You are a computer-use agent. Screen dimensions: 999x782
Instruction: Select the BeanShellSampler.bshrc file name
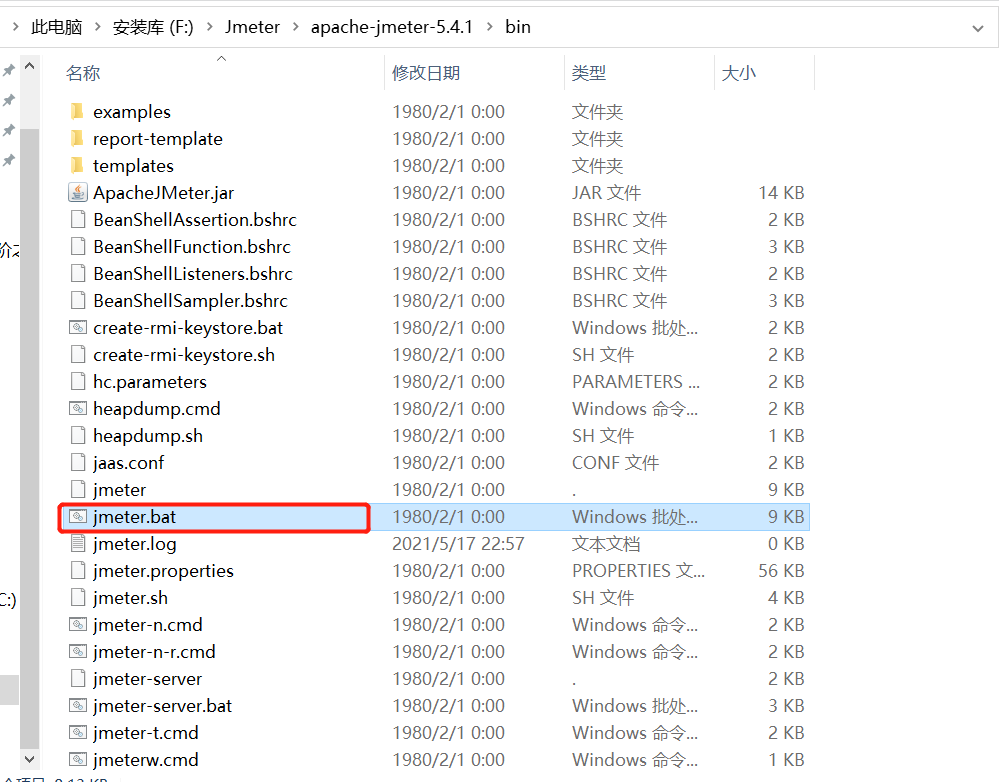coord(190,300)
